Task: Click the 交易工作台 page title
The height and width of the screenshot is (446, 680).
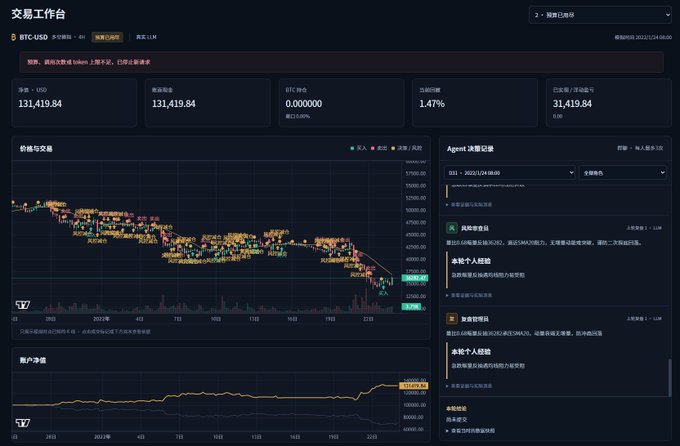Action: click(x=38, y=14)
